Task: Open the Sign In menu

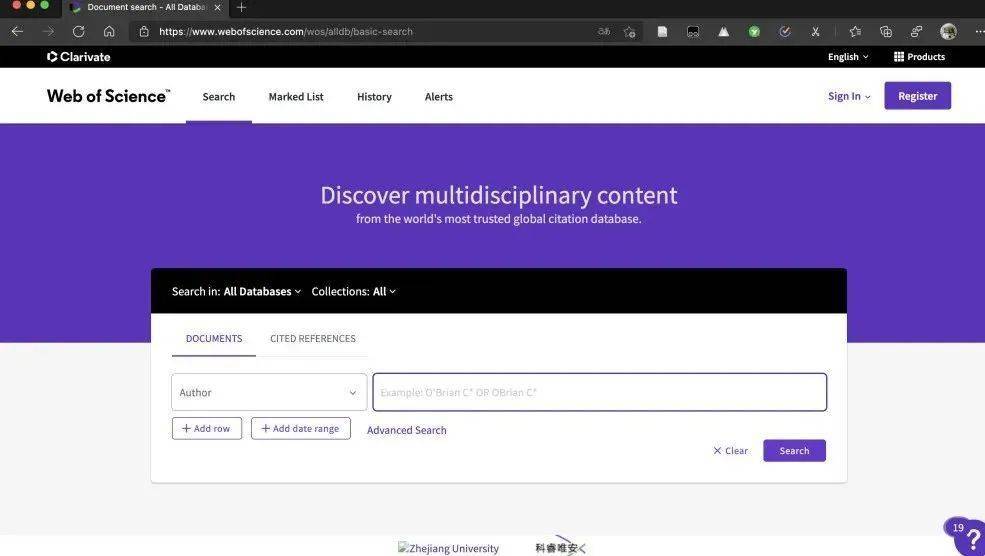Action: point(848,96)
